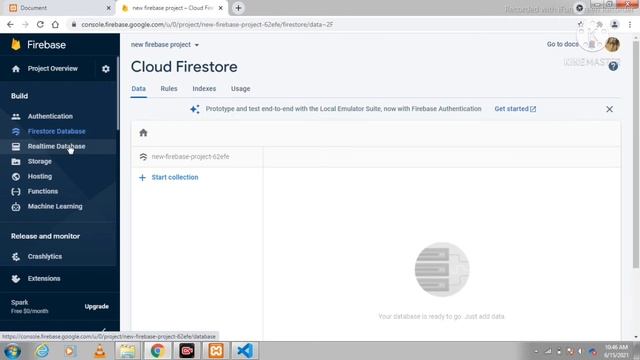Screen dimensions: 640x360
Task: Switch to the Usage tab
Action: click(240, 89)
